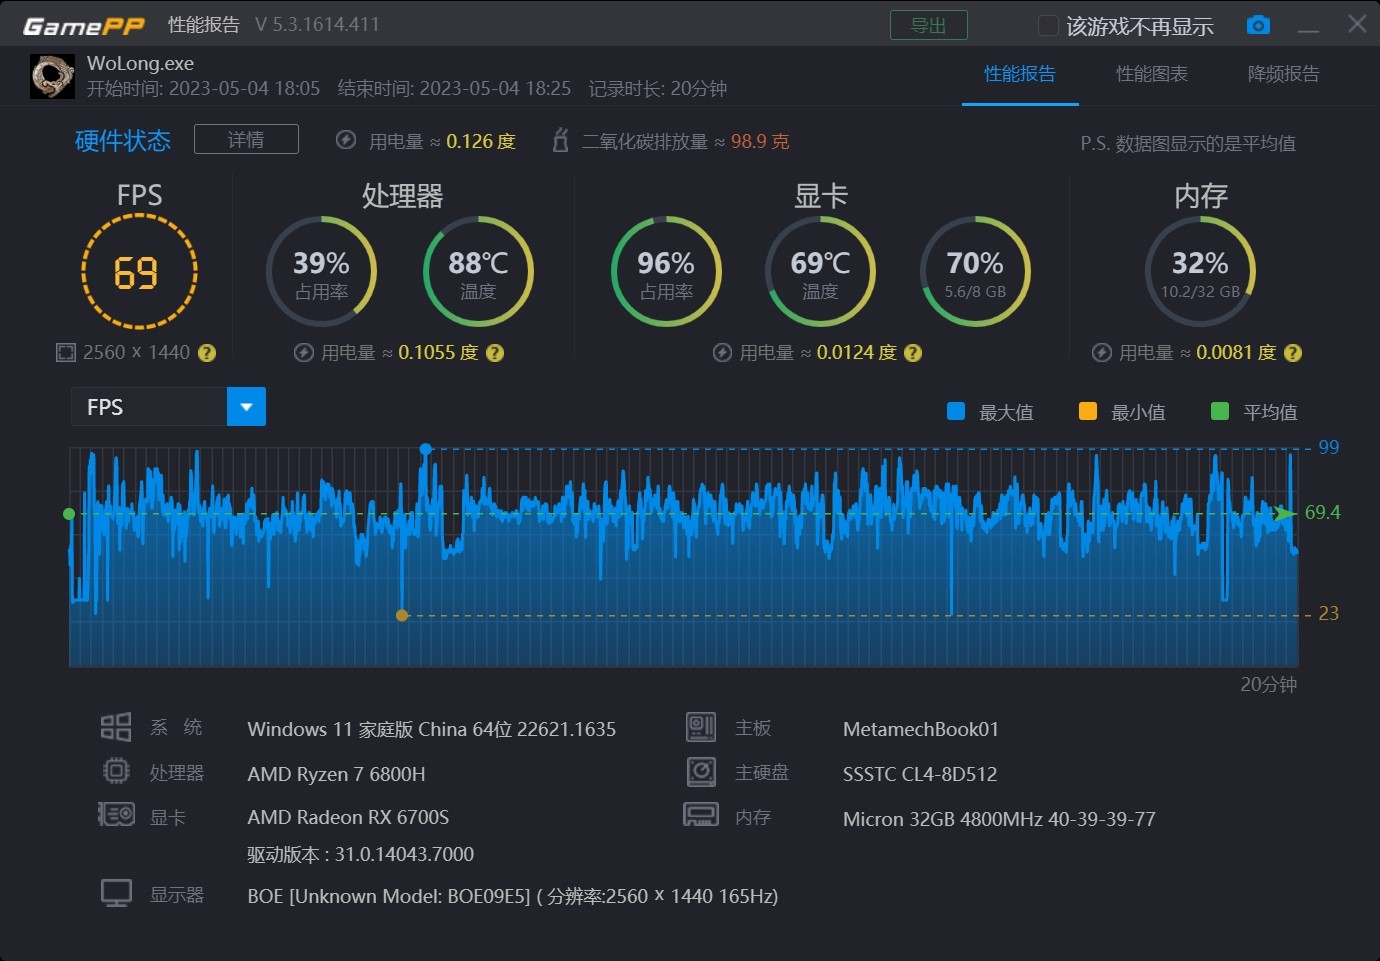Click the green 平均值 legend swatch

pyautogui.click(x=1220, y=411)
